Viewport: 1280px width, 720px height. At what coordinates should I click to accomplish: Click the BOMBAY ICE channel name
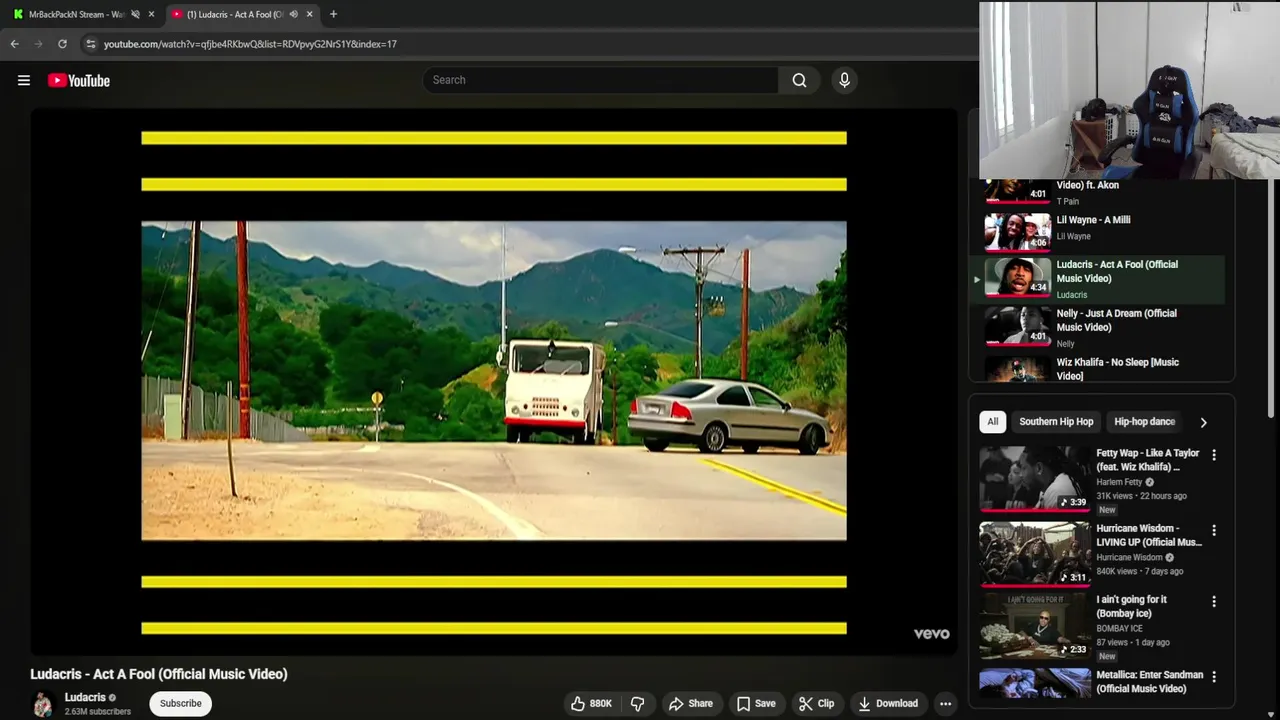[1119, 628]
